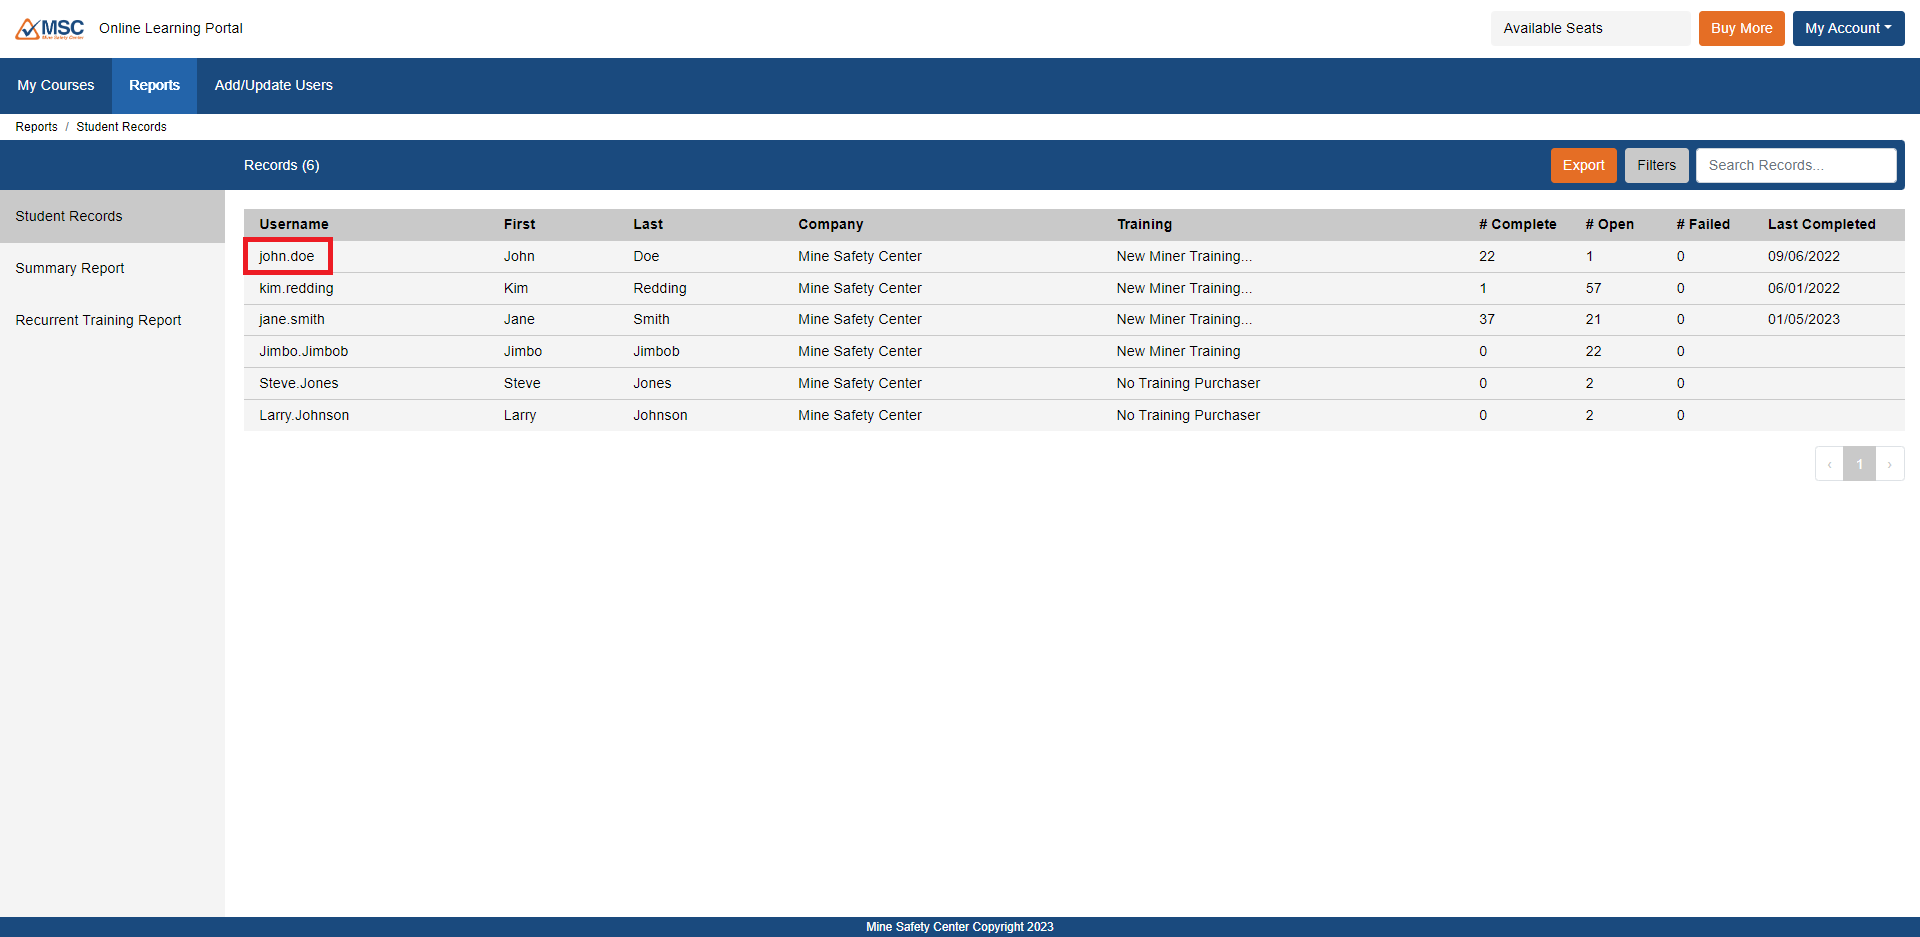Click the 22 open count in Jimbo's row
The width and height of the screenshot is (1920, 937).
pyautogui.click(x=1593, y=351)
